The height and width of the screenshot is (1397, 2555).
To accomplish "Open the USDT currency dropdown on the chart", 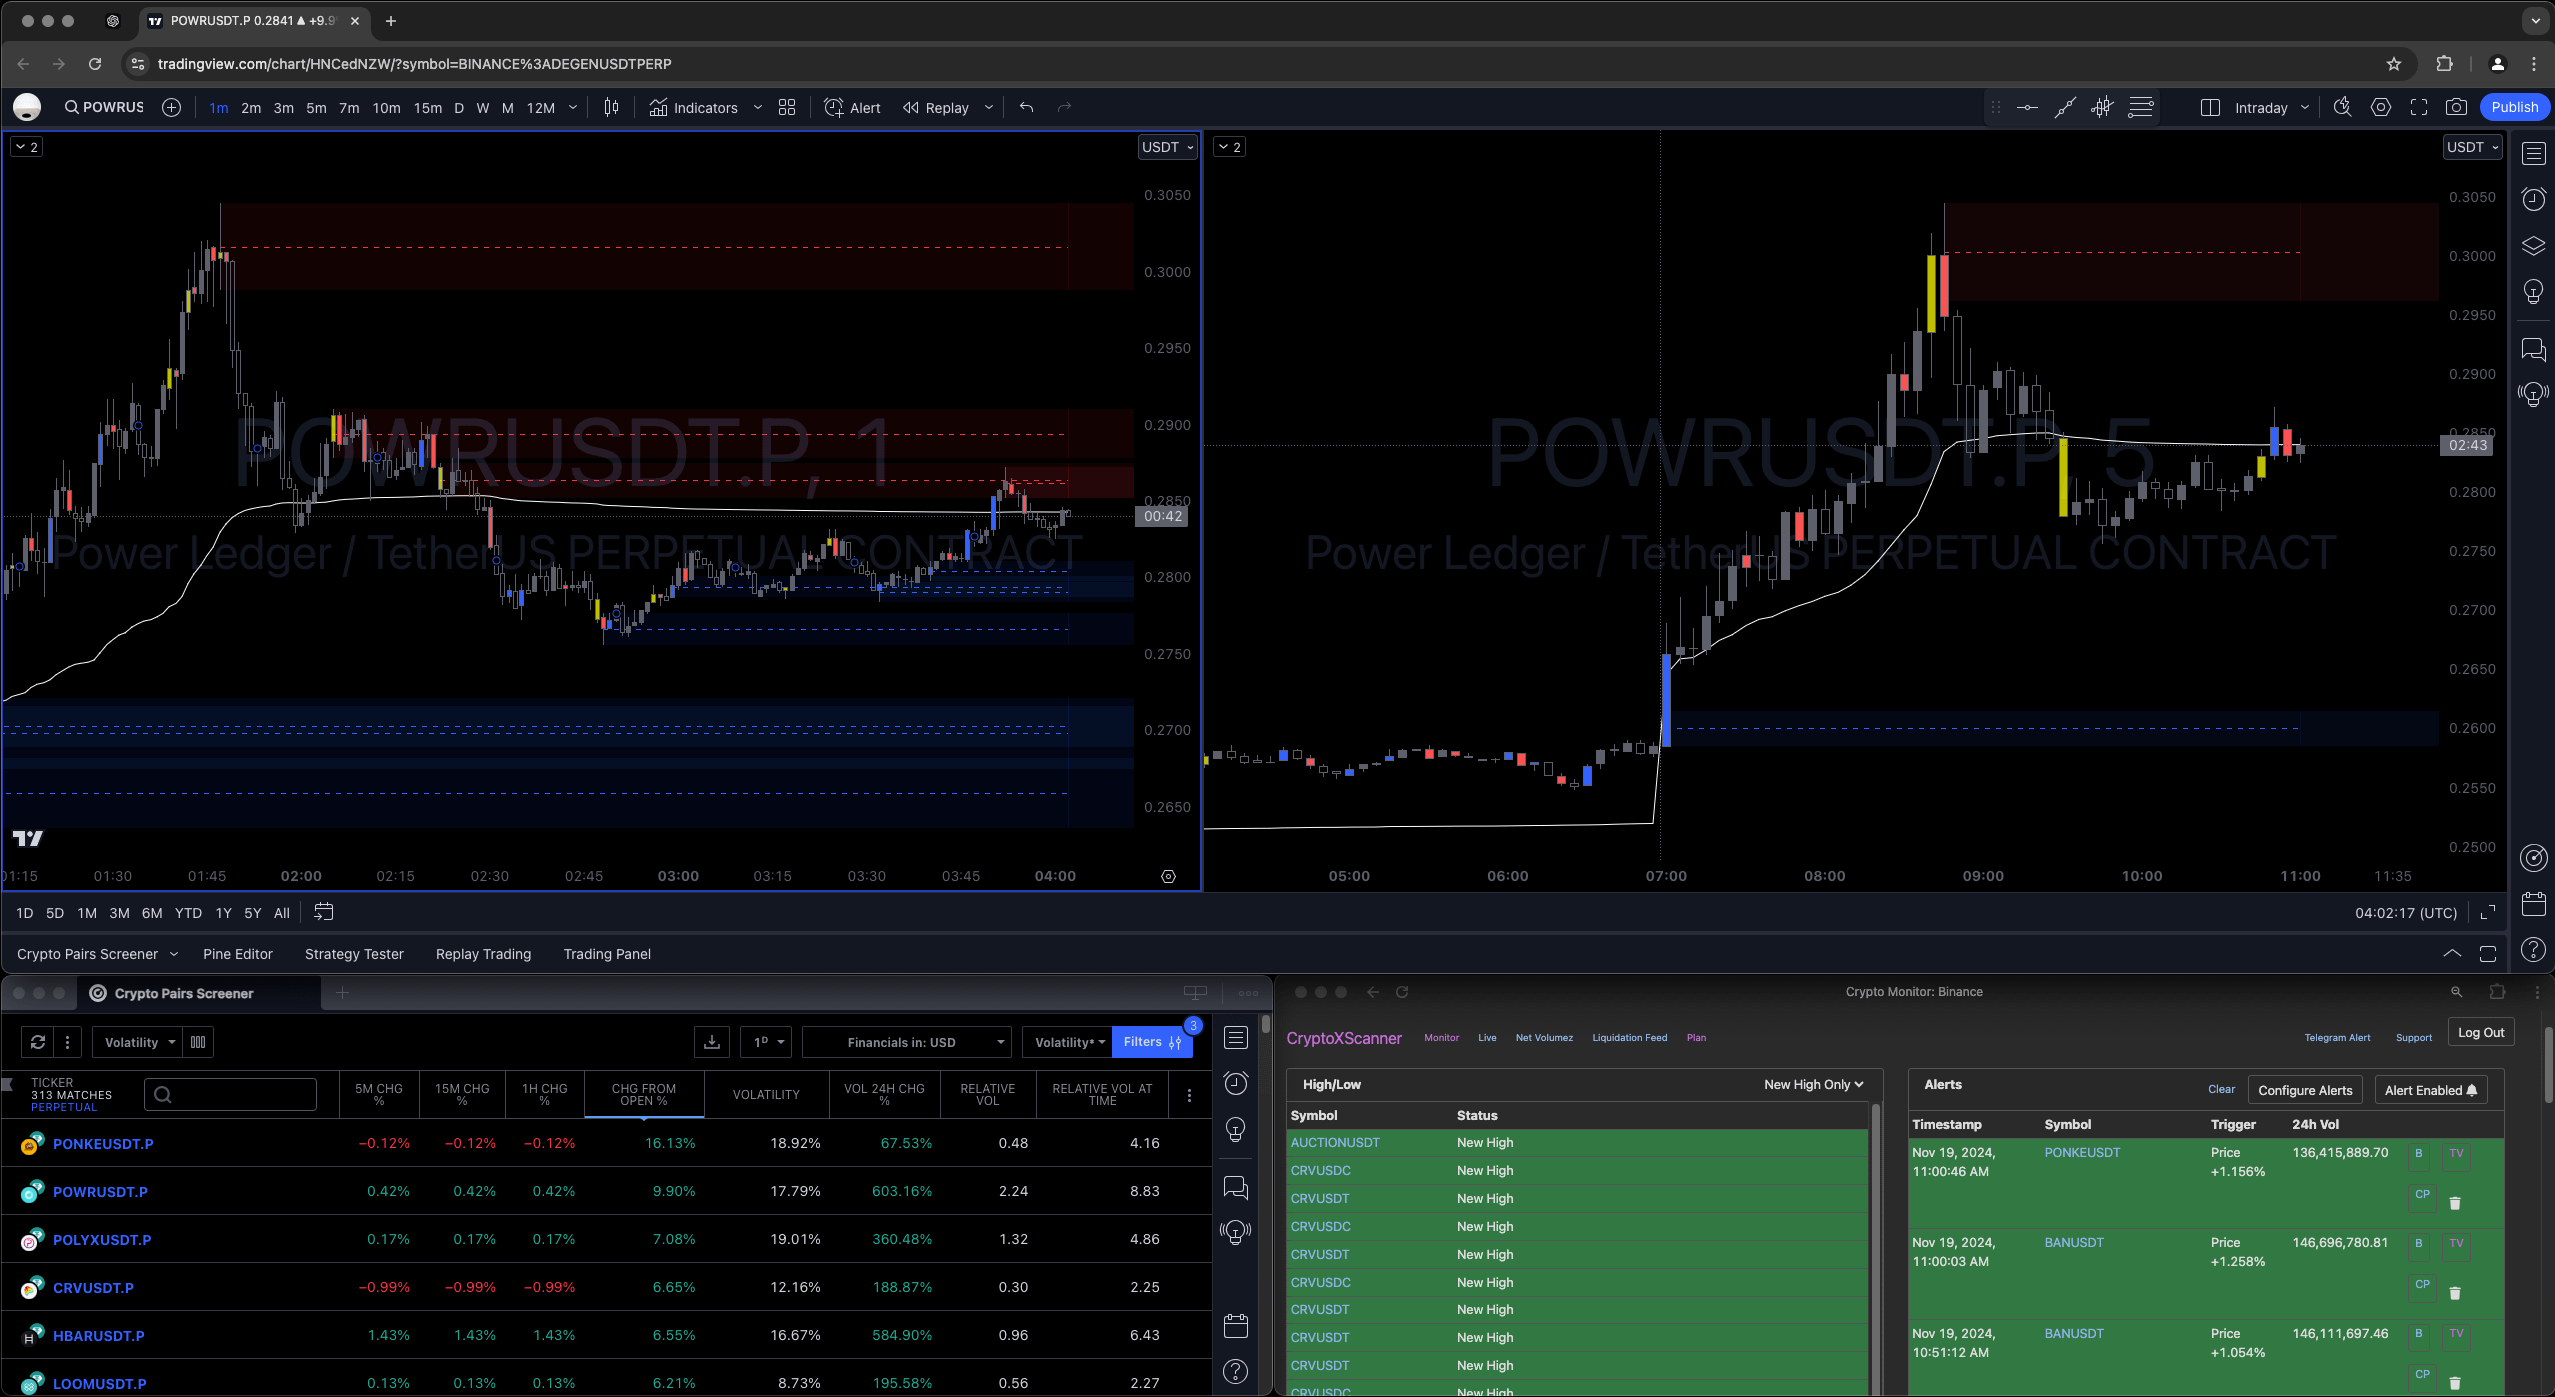I will [1165, 147].
